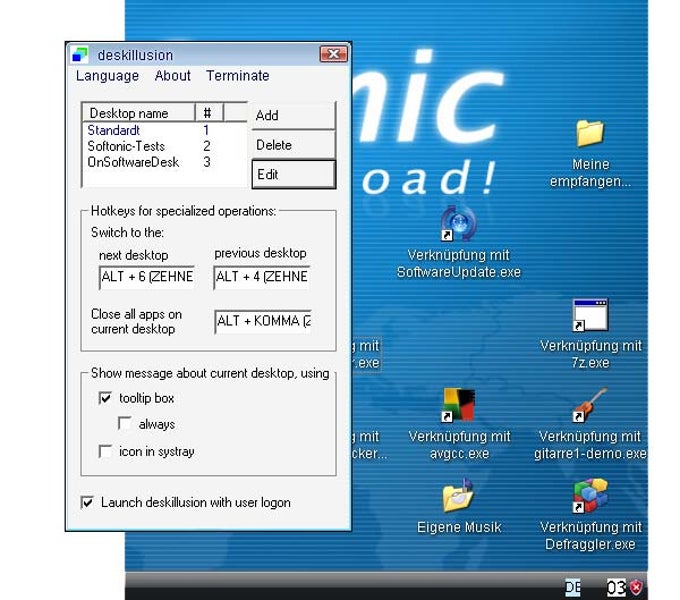Click the # column header
680x600 pixels.
pyautogui.click(x=209, y=113)
